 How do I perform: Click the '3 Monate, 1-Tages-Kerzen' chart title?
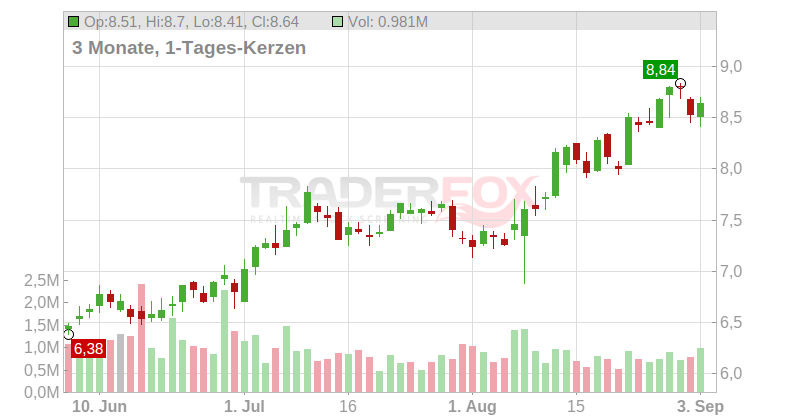(189, 47)
